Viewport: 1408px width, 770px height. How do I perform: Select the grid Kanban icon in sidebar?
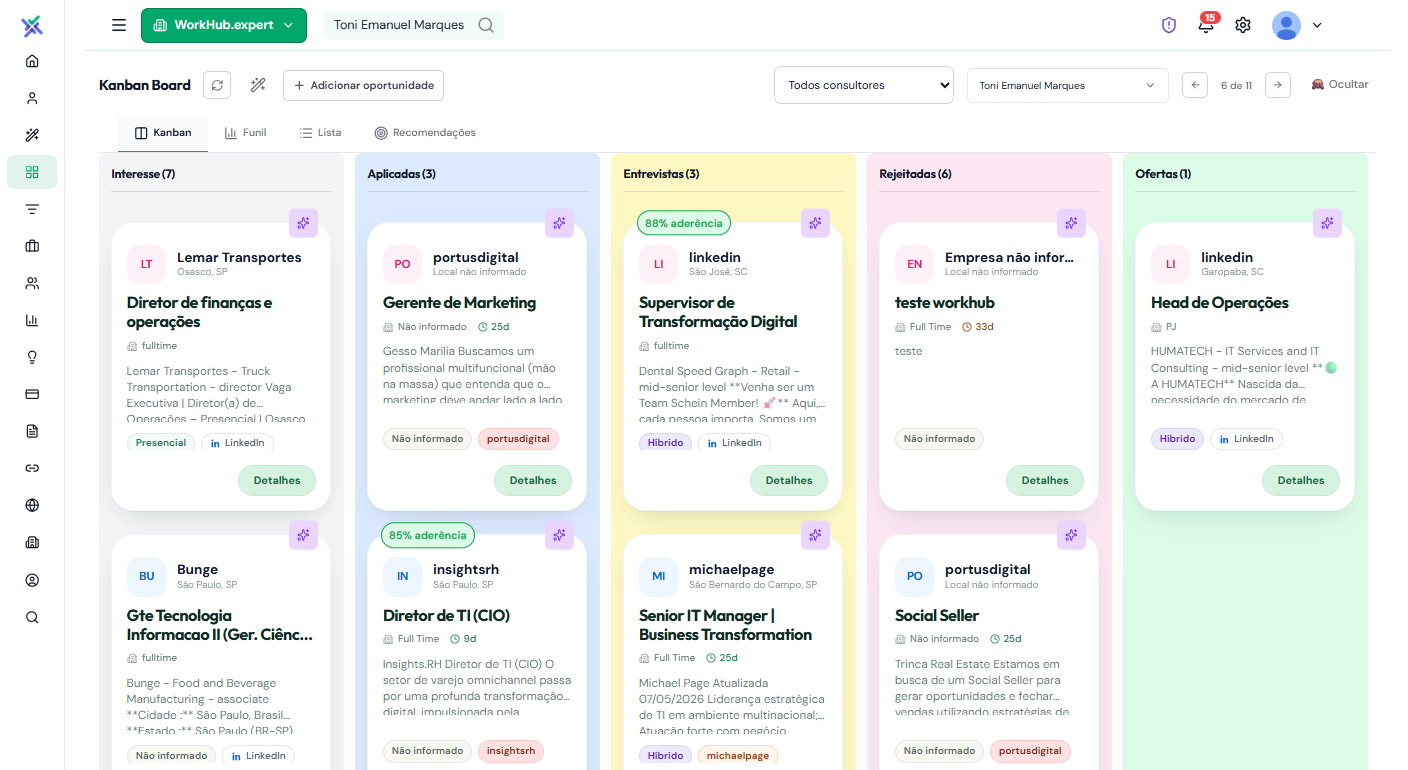click(32, 172)
